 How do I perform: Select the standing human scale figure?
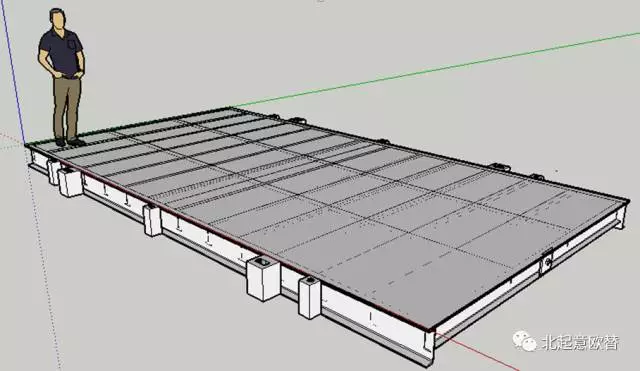(62, 77)
